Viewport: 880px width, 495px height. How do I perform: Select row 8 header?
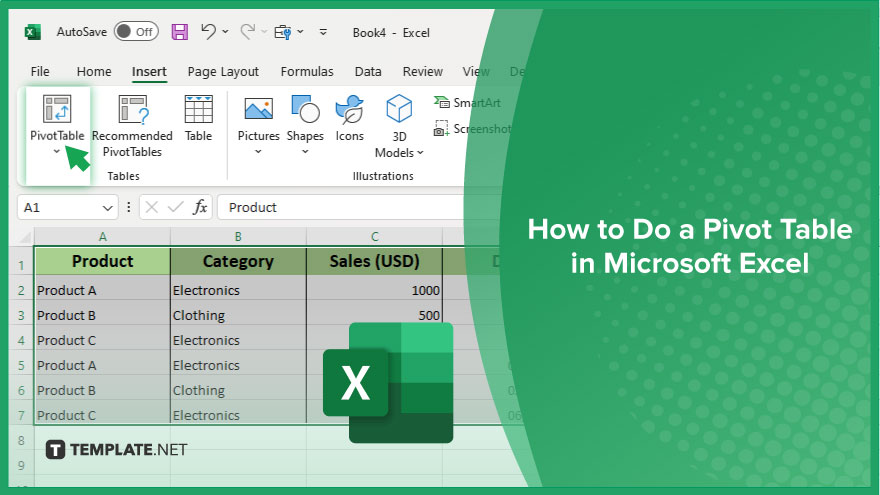(x=21, y=440)
